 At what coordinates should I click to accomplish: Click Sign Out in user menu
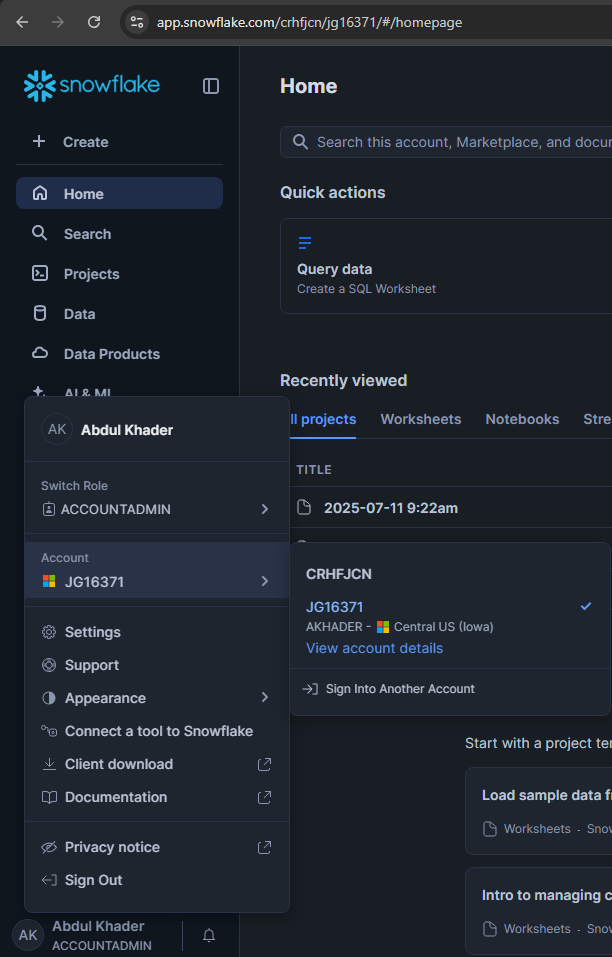(93, 880)
